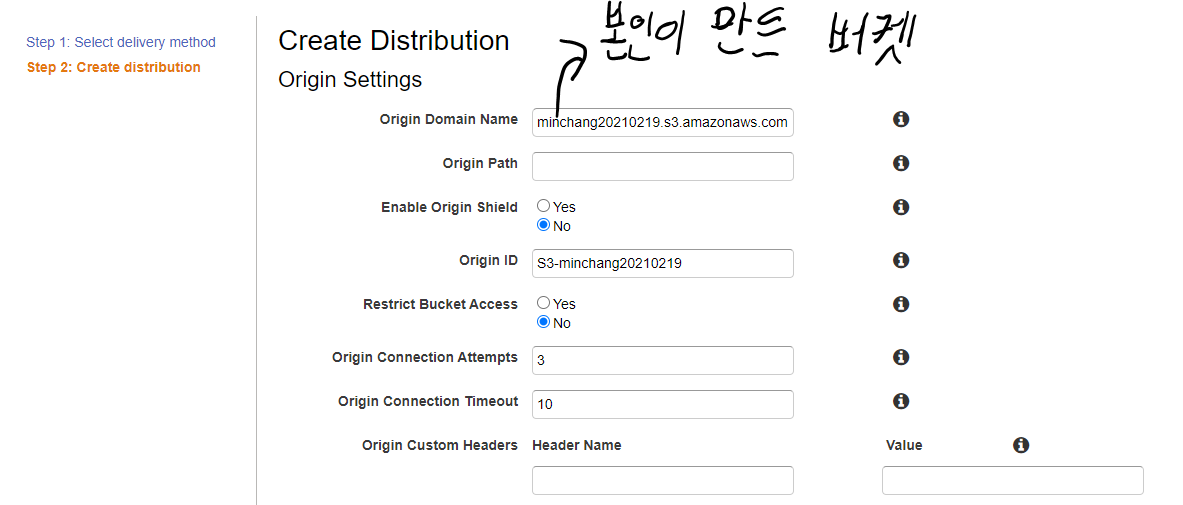Click info icon beside Origin Path field

click(x=900, y=163)
